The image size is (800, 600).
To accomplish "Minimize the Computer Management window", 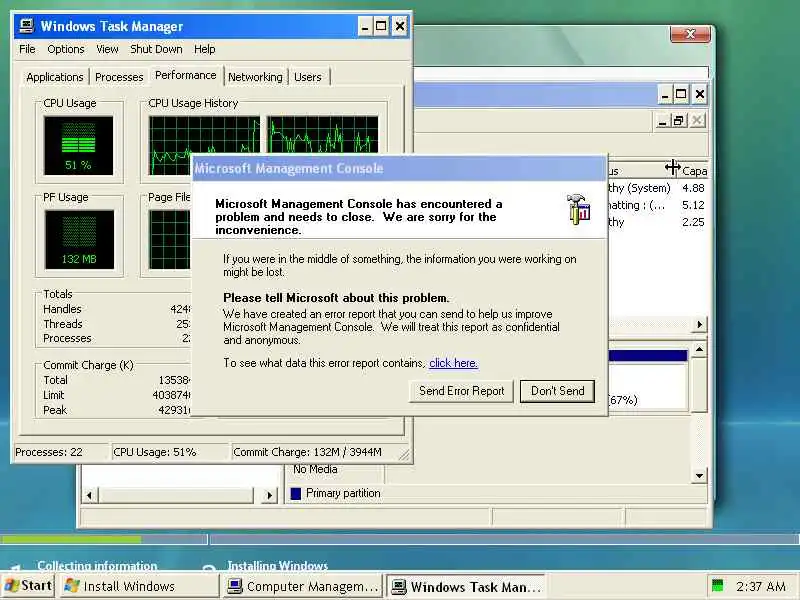I will coord(664,94).
